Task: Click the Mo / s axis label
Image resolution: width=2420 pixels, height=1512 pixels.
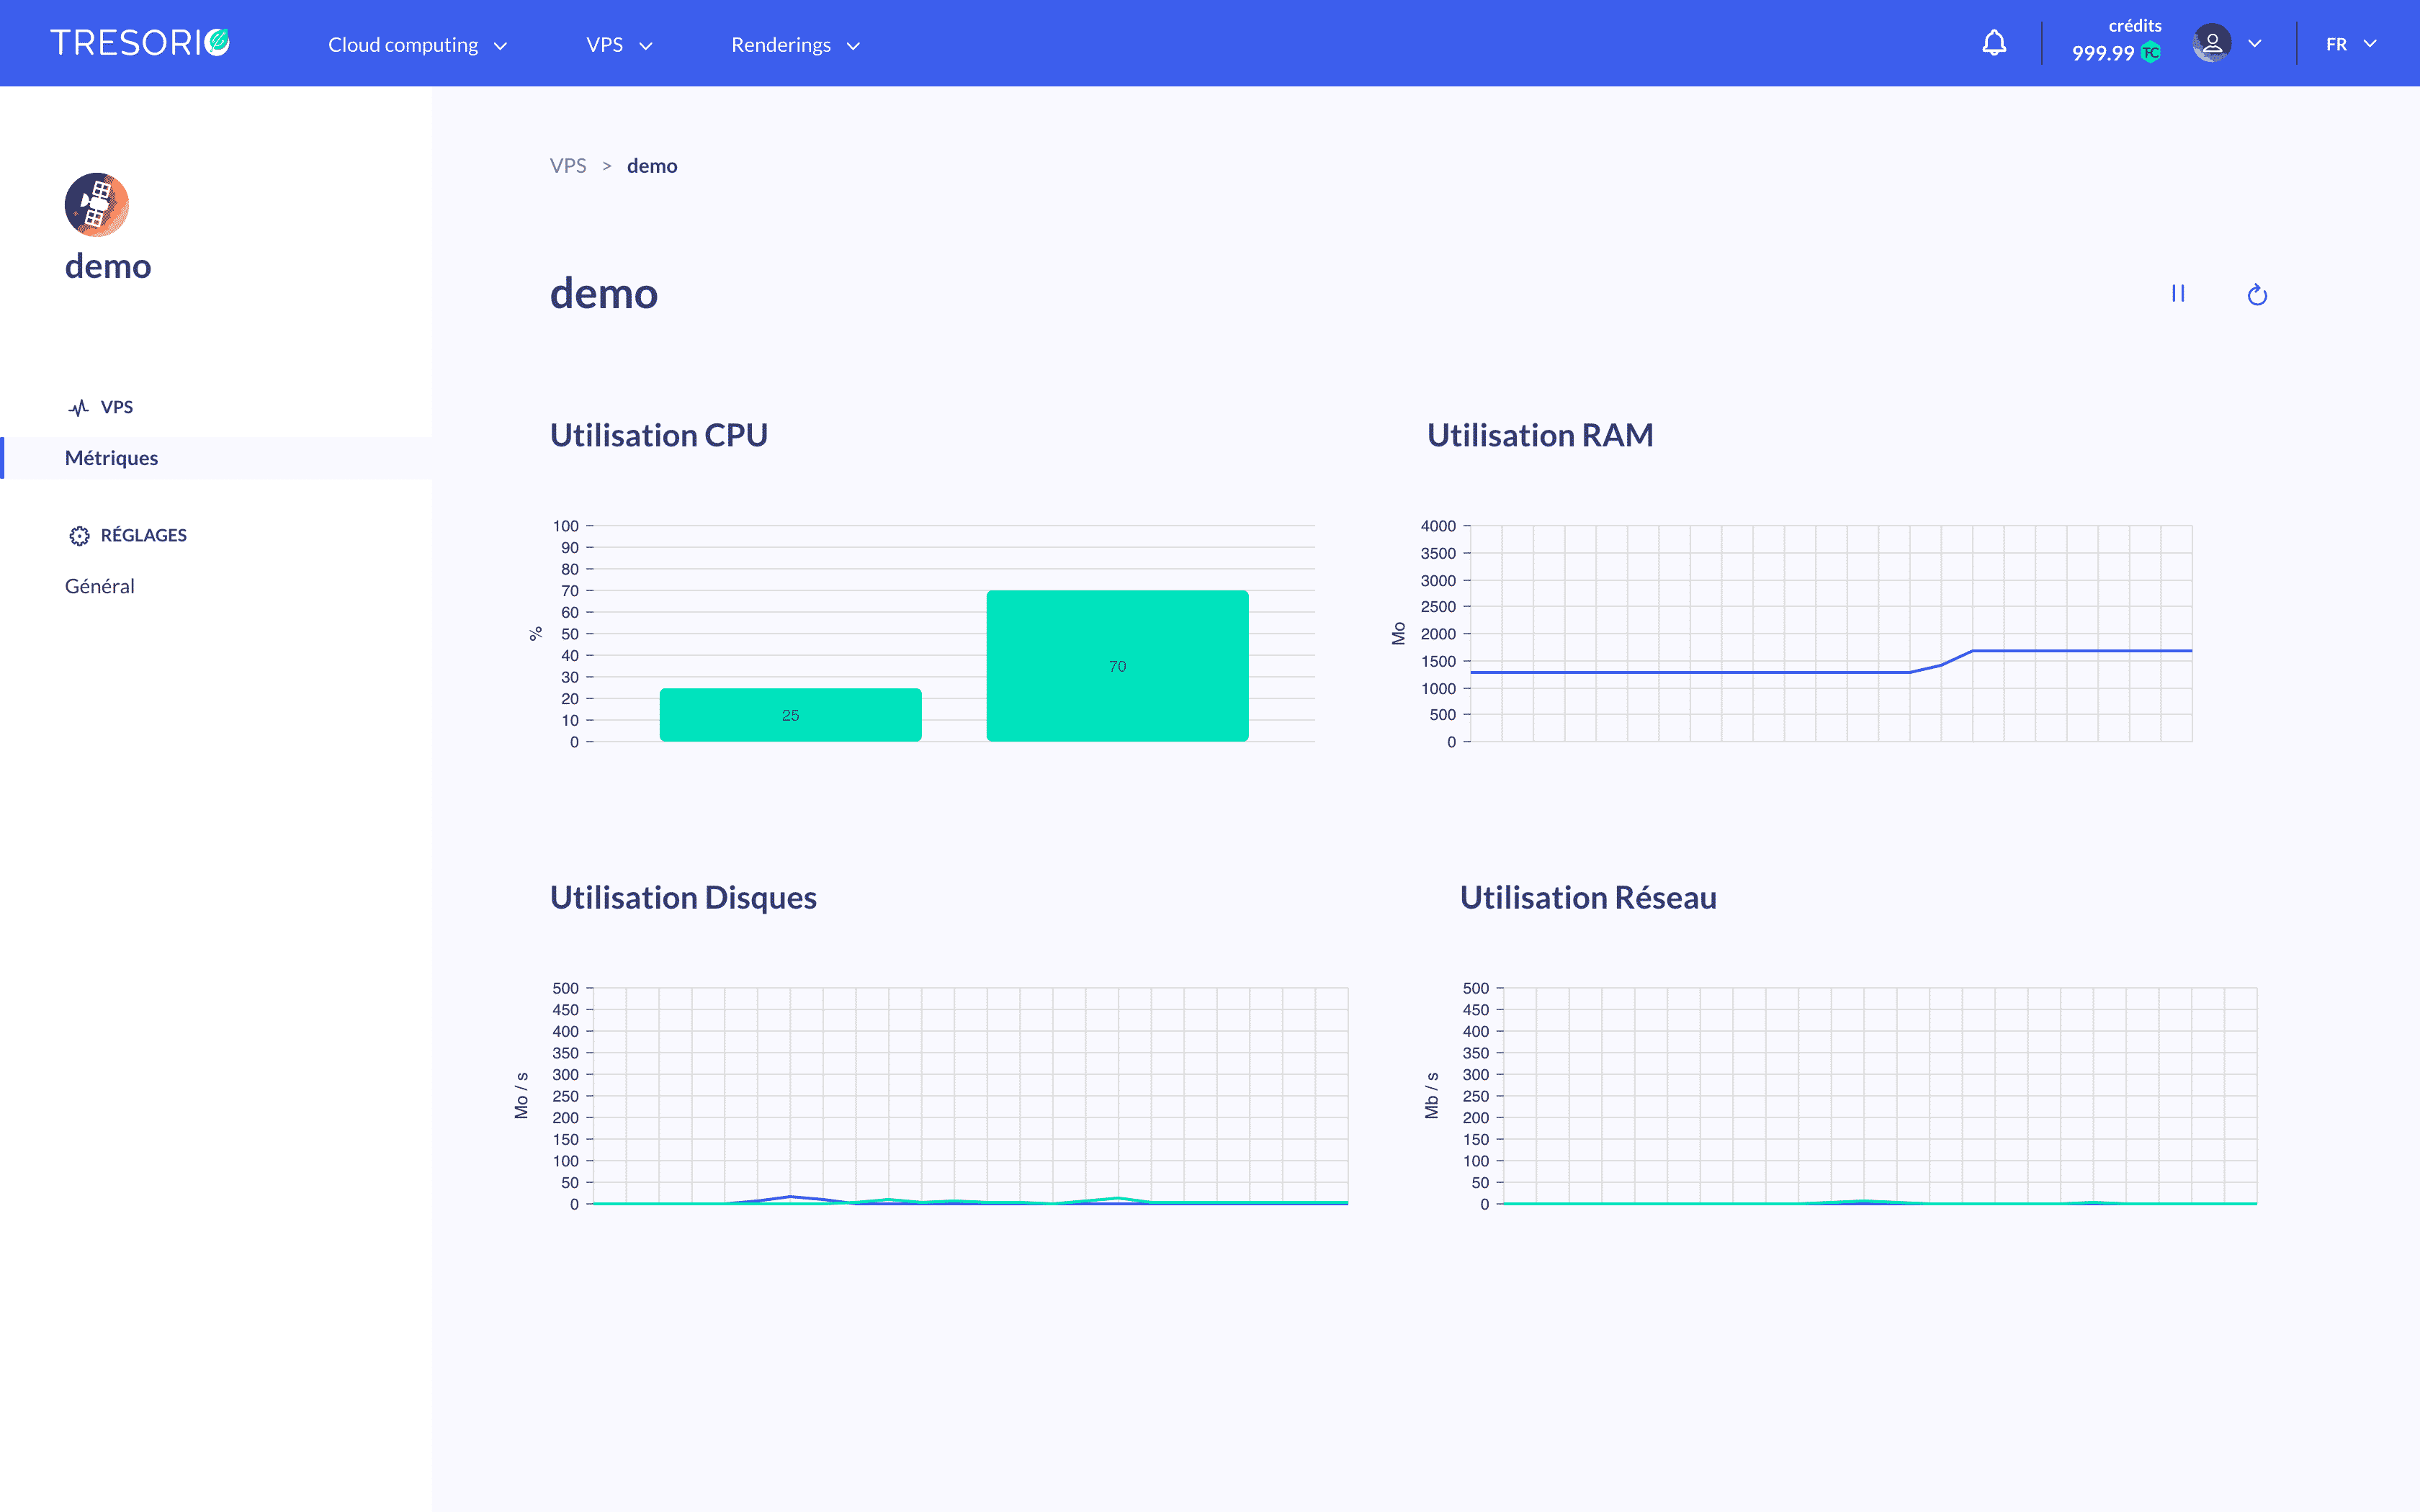Action: pyautogui.click(x=521, y=1096)
